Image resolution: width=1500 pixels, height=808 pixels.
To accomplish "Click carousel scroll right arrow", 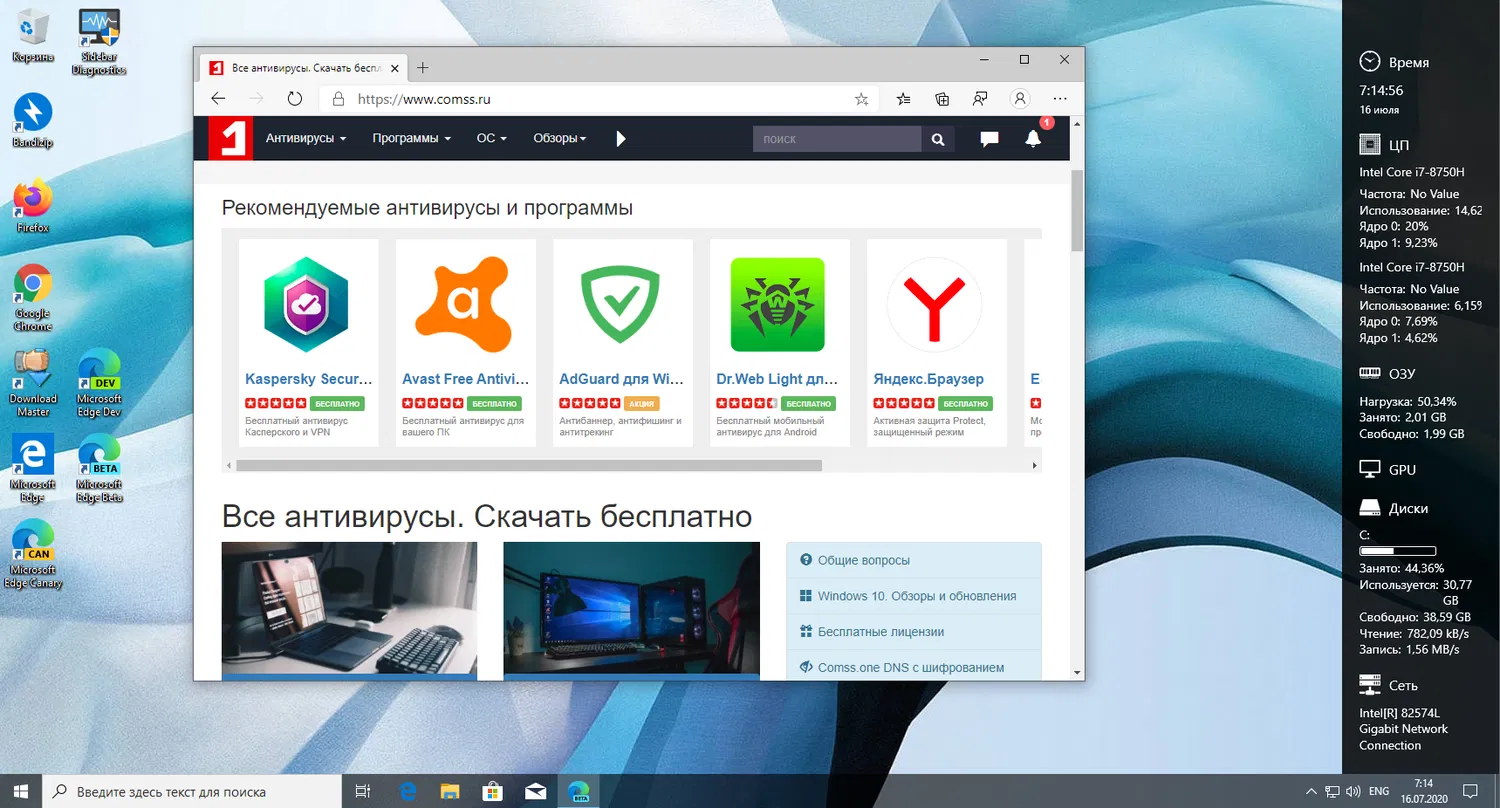I will (x=1034, y=465).
